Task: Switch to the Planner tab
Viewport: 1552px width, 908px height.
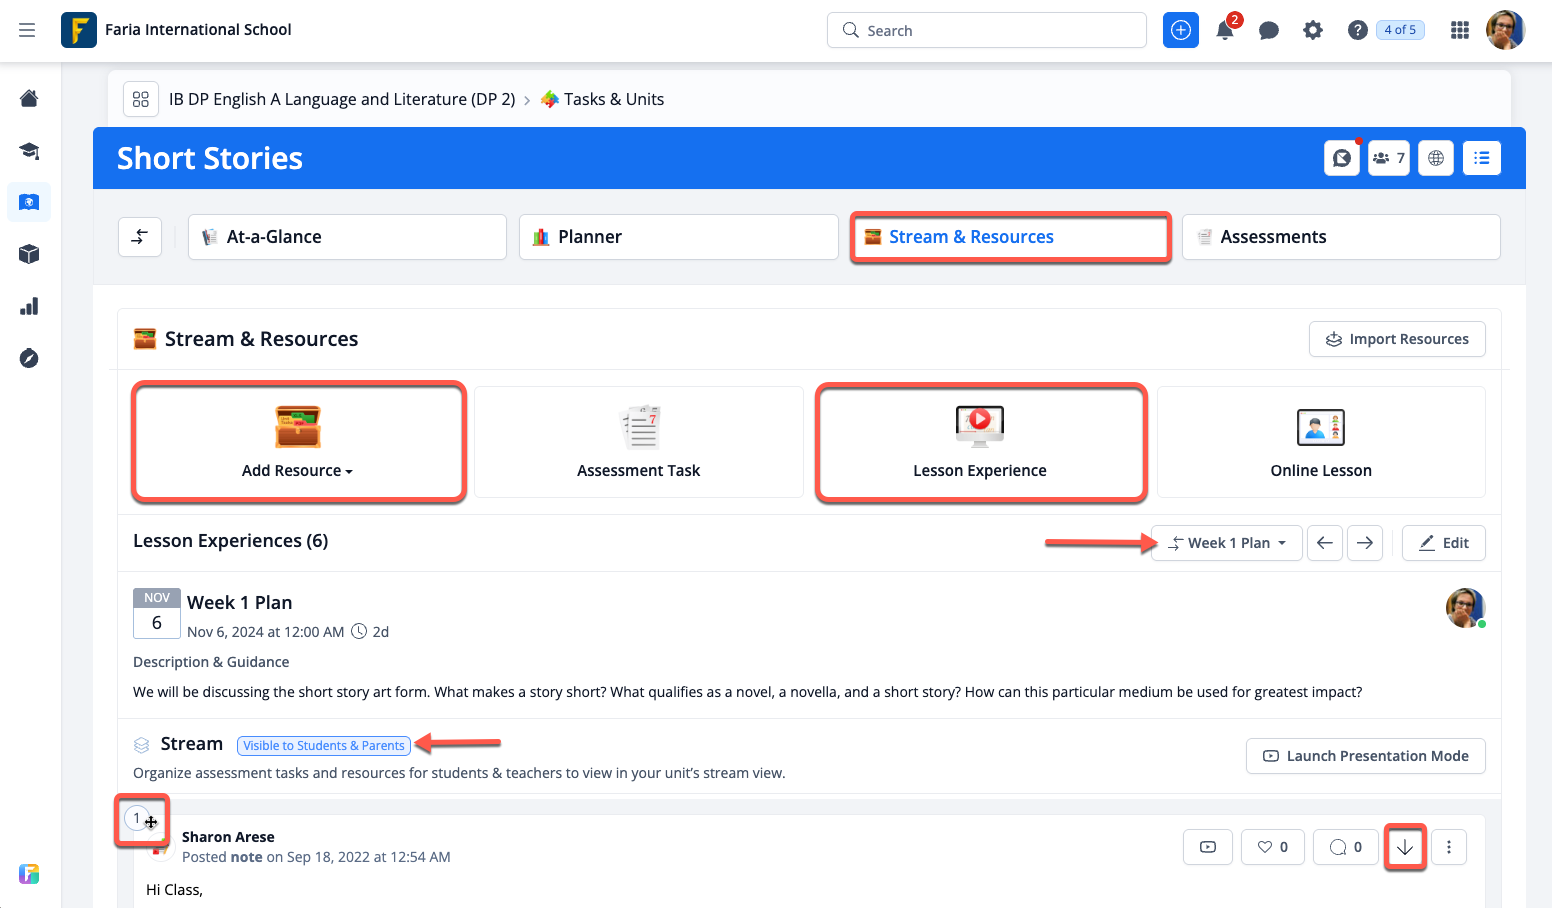Action: point(678,237)
